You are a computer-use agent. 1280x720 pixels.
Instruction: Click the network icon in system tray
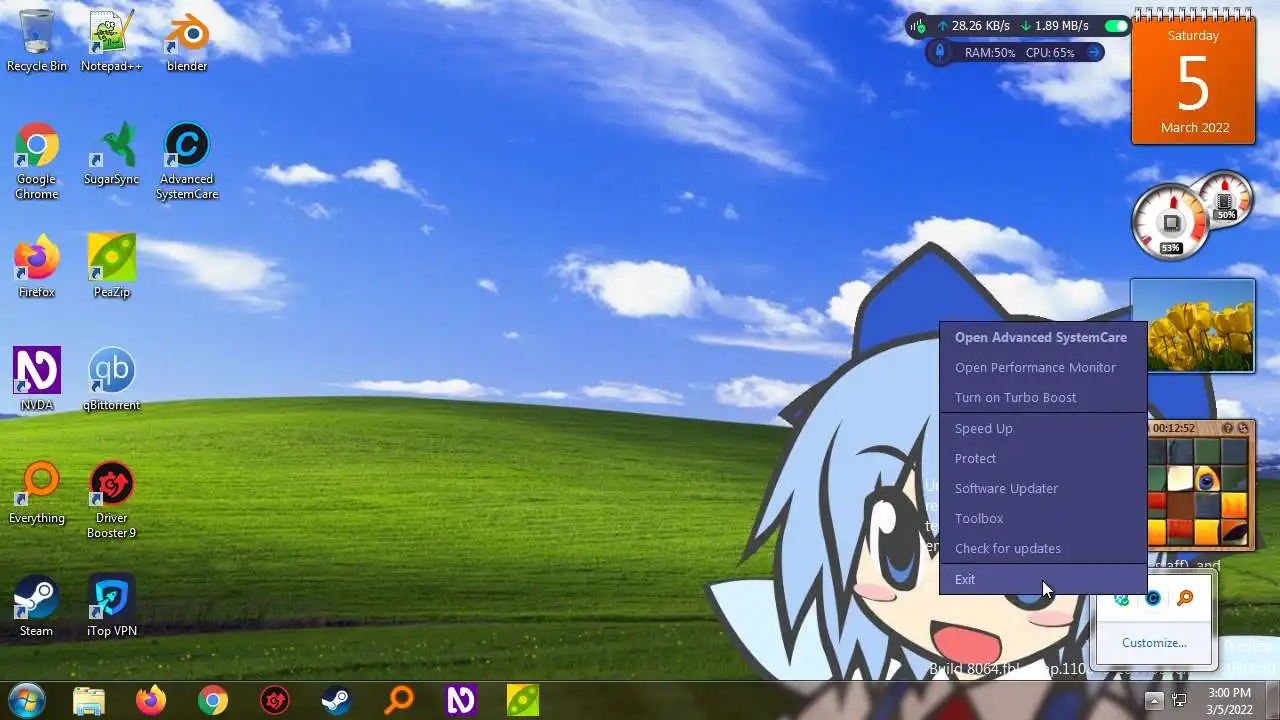tap(1179, 700)
